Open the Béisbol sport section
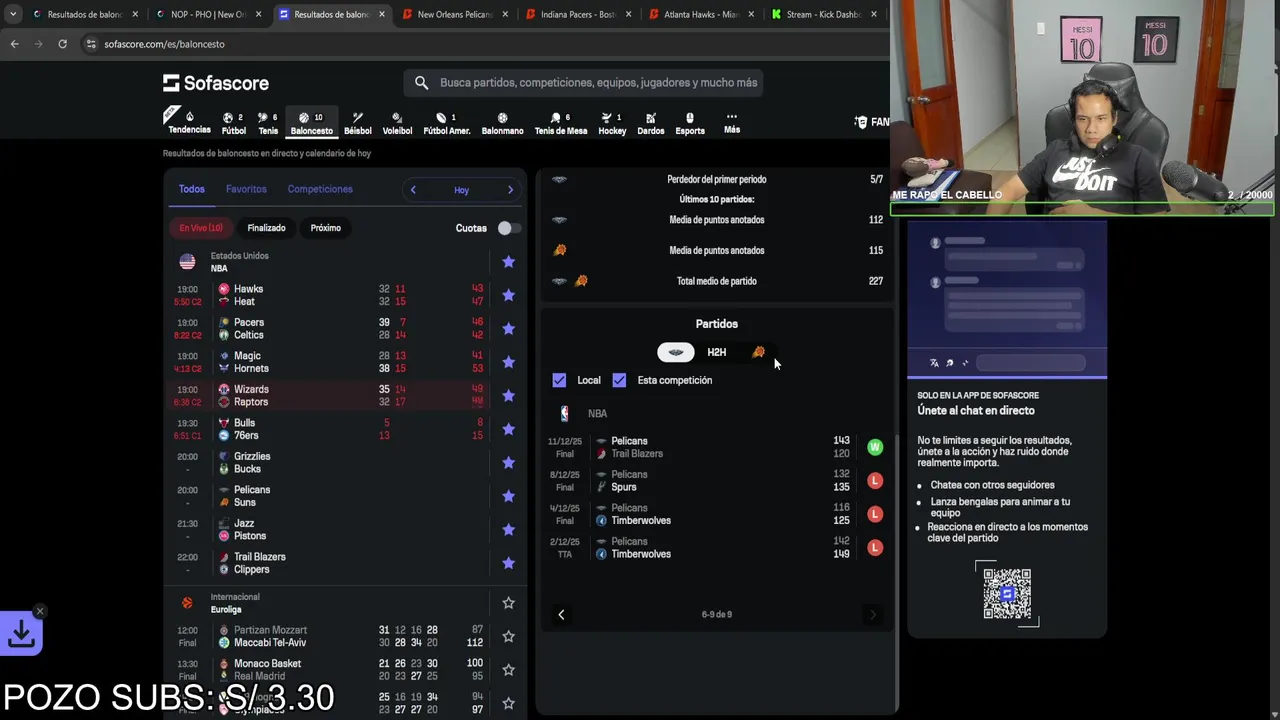1280x720 pixels. (x=357, y=123)
